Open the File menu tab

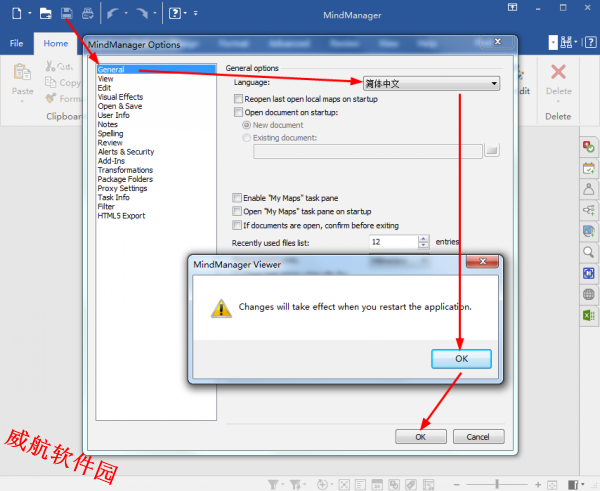(16, 44)
